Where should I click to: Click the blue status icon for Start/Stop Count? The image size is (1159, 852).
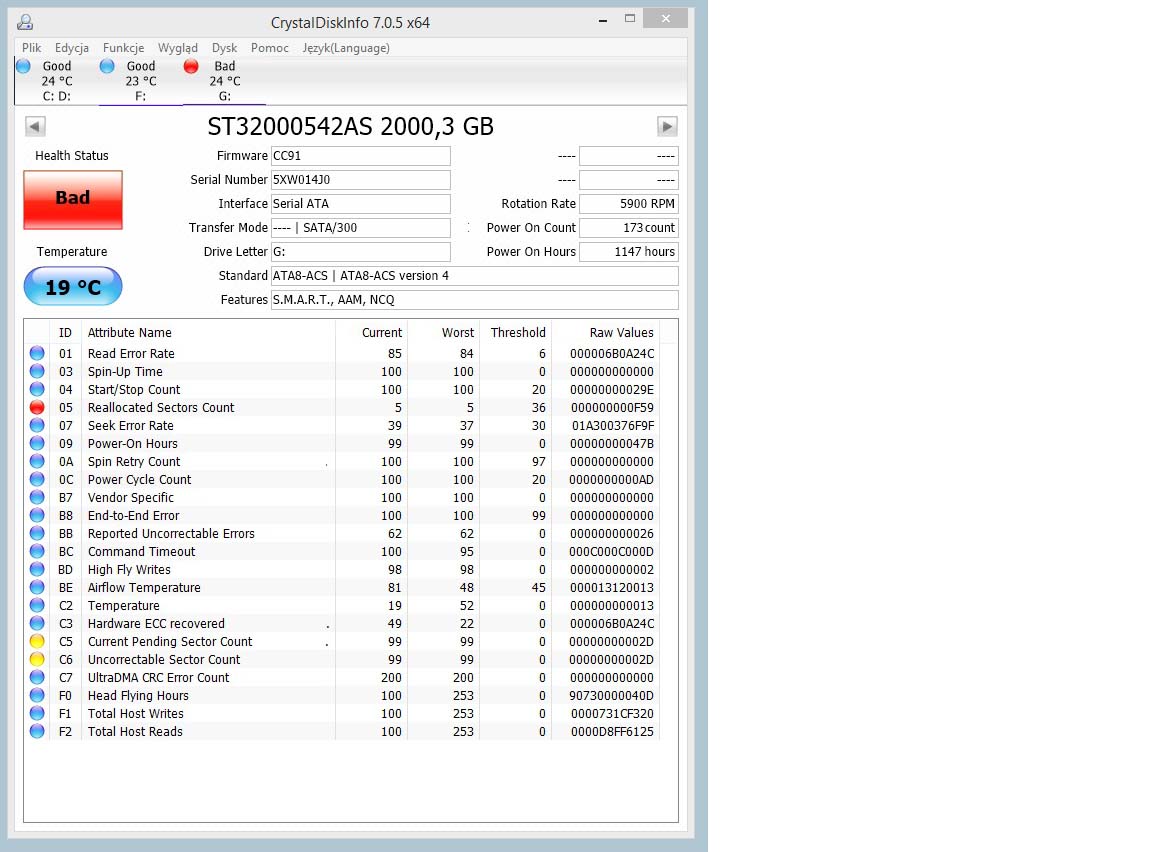coord(37,389)
